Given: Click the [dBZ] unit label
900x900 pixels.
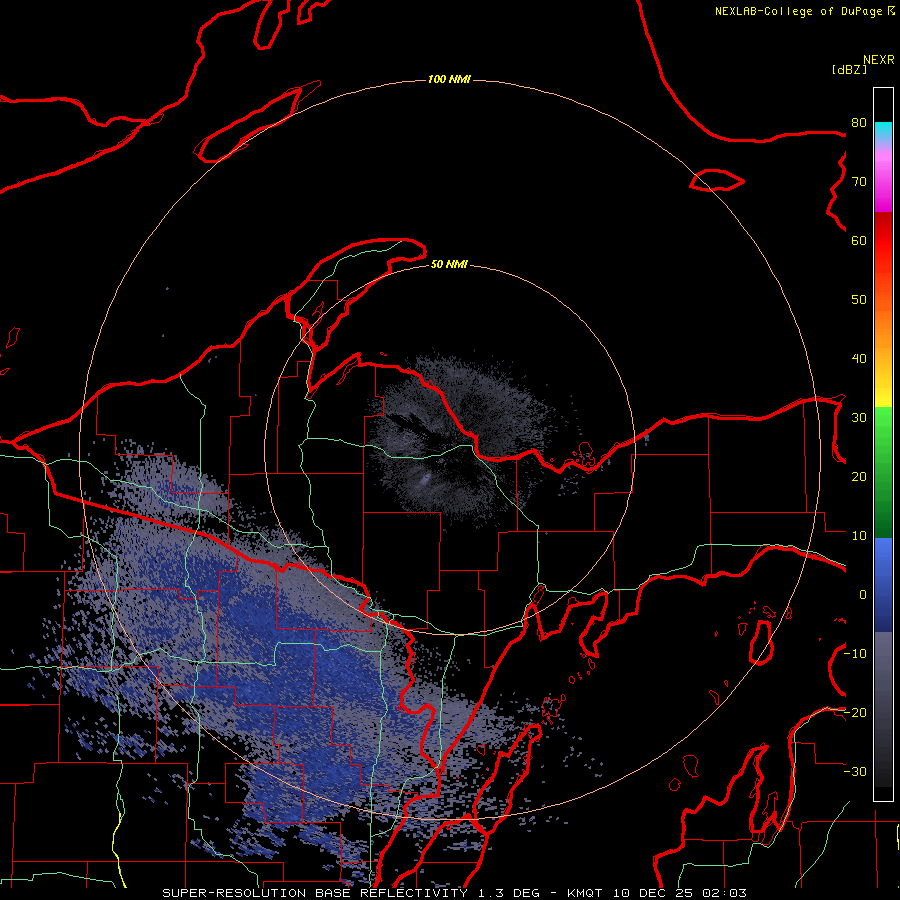Looking at the screenshot, I should click(x=849, y=69).
